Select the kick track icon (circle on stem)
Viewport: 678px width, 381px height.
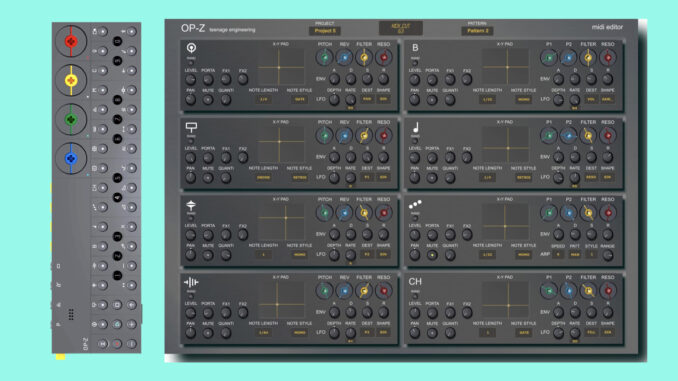[191, 48]
